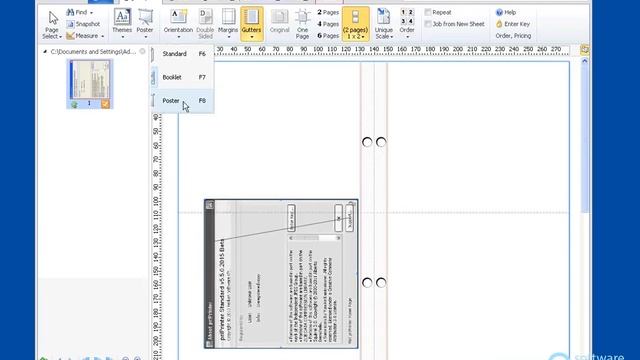Click the Enter Key lock icon

(499, 24)
